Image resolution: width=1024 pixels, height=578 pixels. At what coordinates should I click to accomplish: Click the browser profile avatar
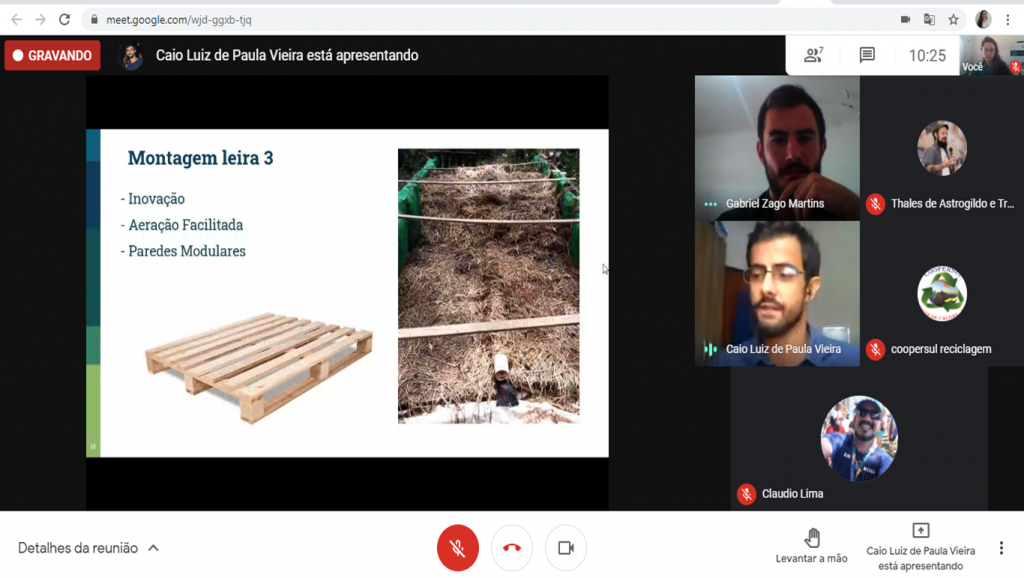click(x=983, y=20)
